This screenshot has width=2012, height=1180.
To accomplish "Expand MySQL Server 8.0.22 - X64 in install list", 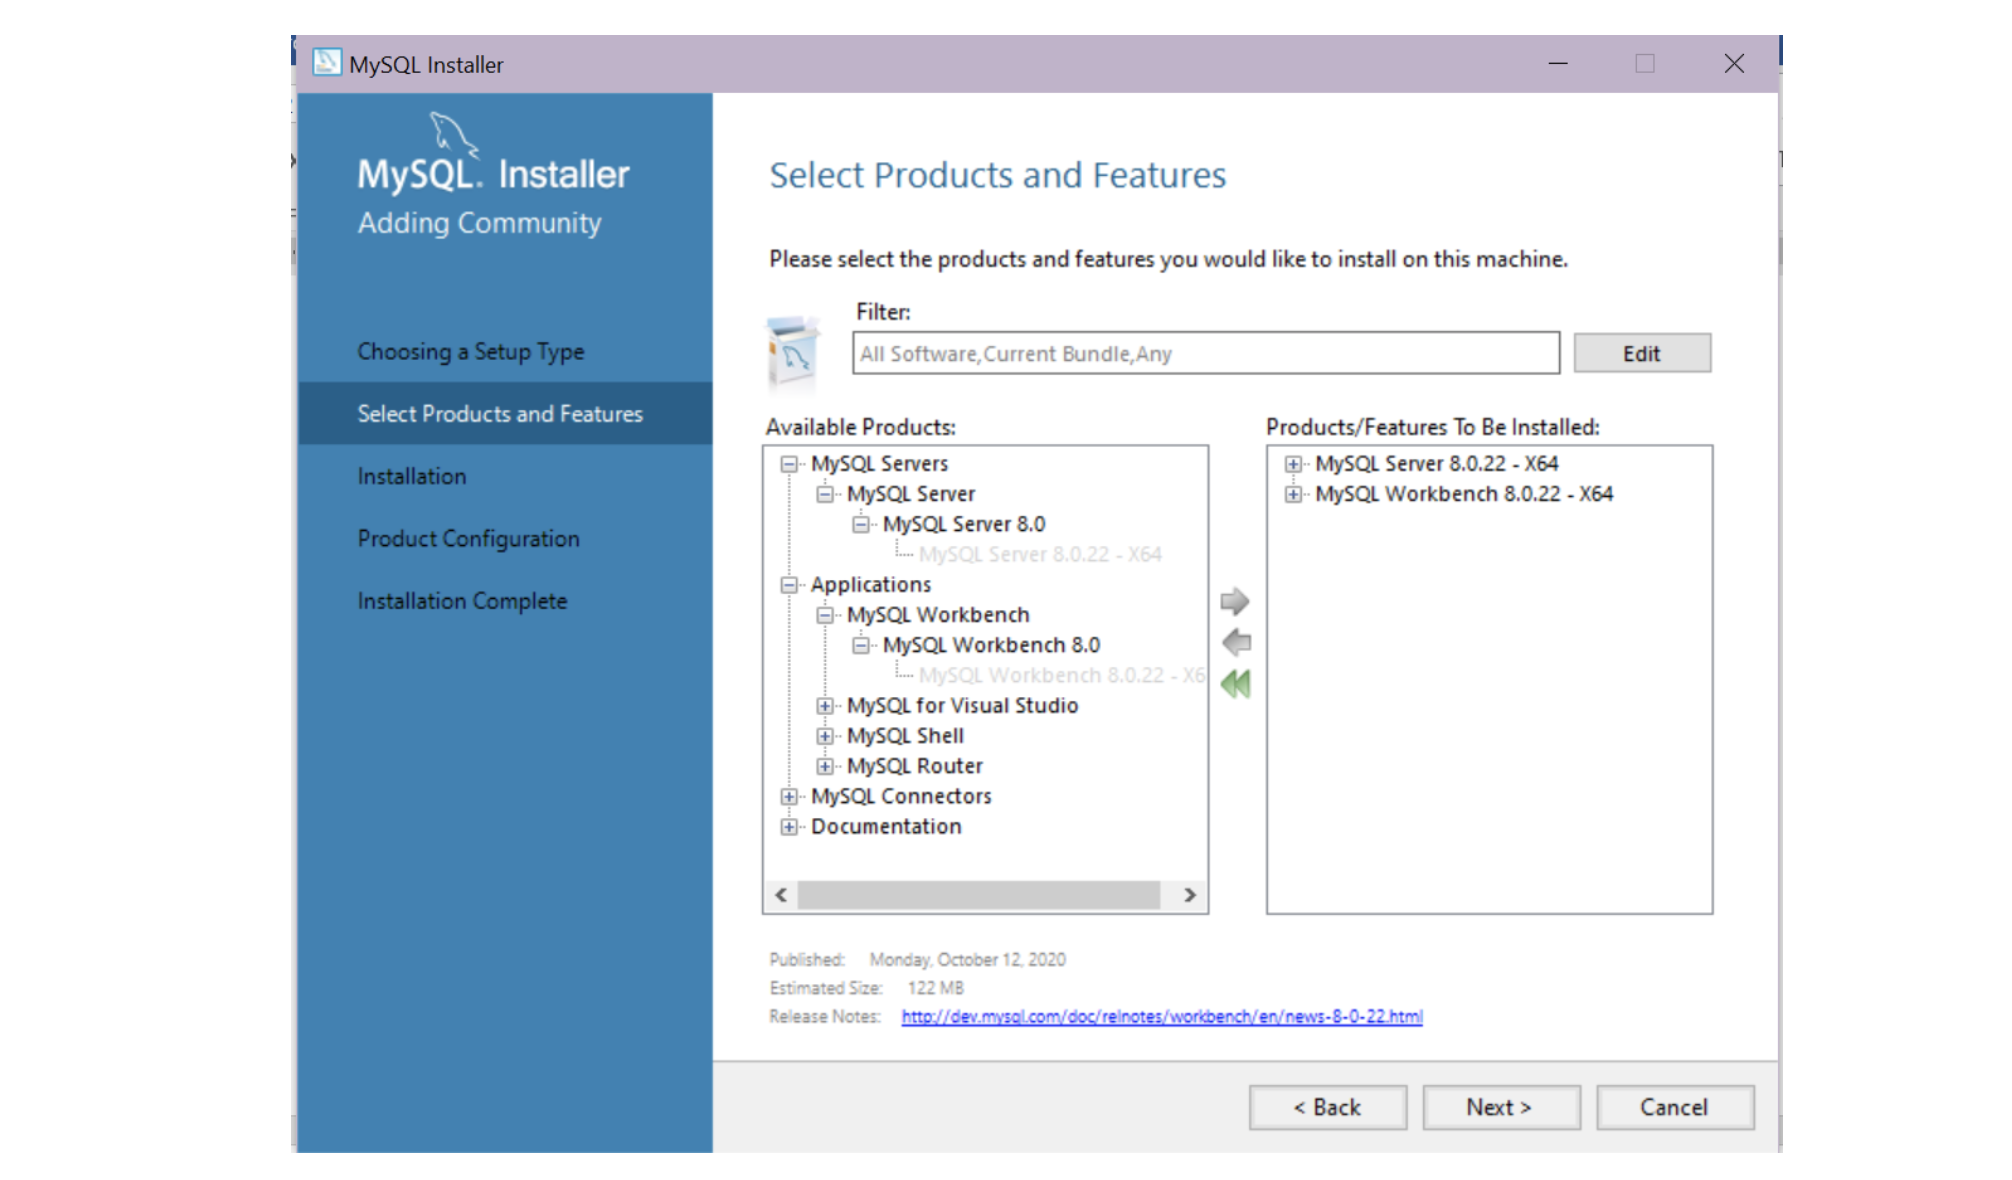I will (1293, 464).
